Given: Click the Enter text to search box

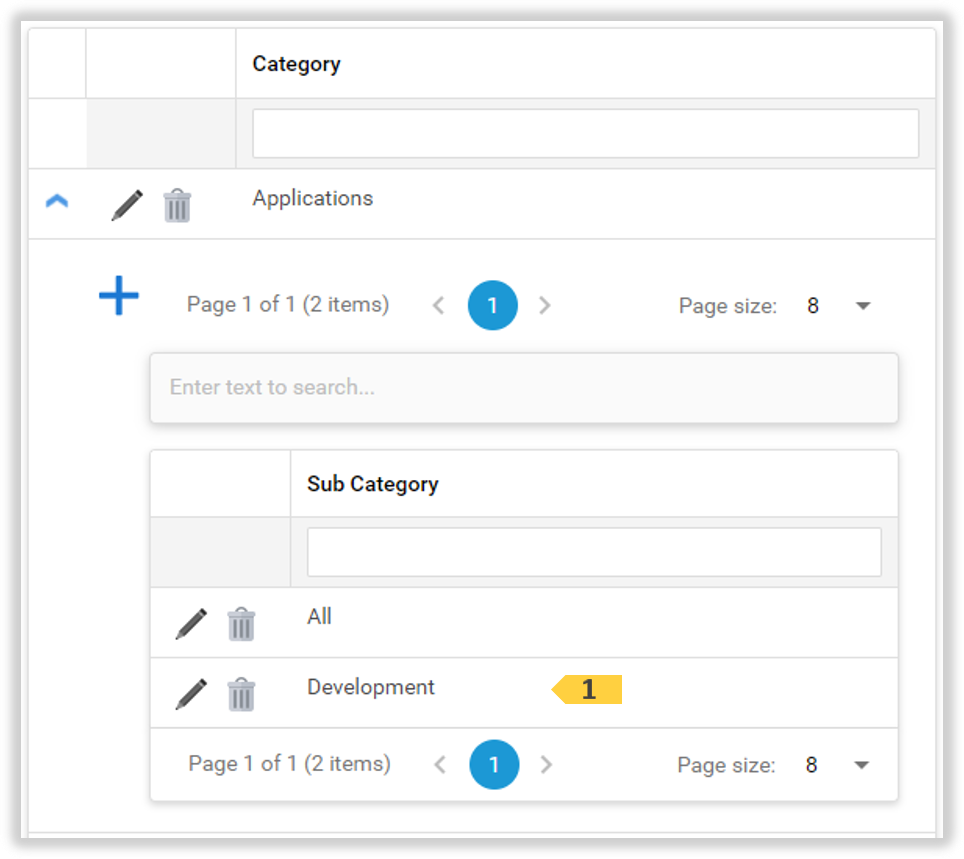Looking at the screenshot, I should [524, 388].
